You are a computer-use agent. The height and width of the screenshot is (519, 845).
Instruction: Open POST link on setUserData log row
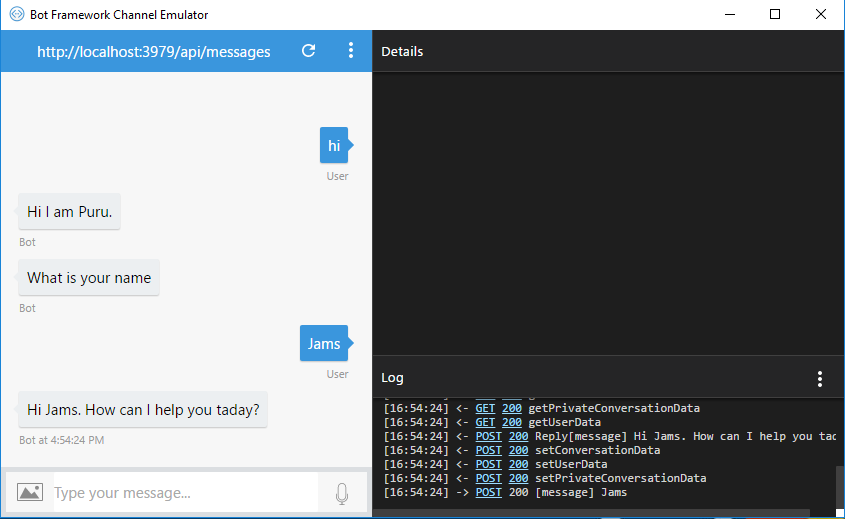[x=488, y=464]
